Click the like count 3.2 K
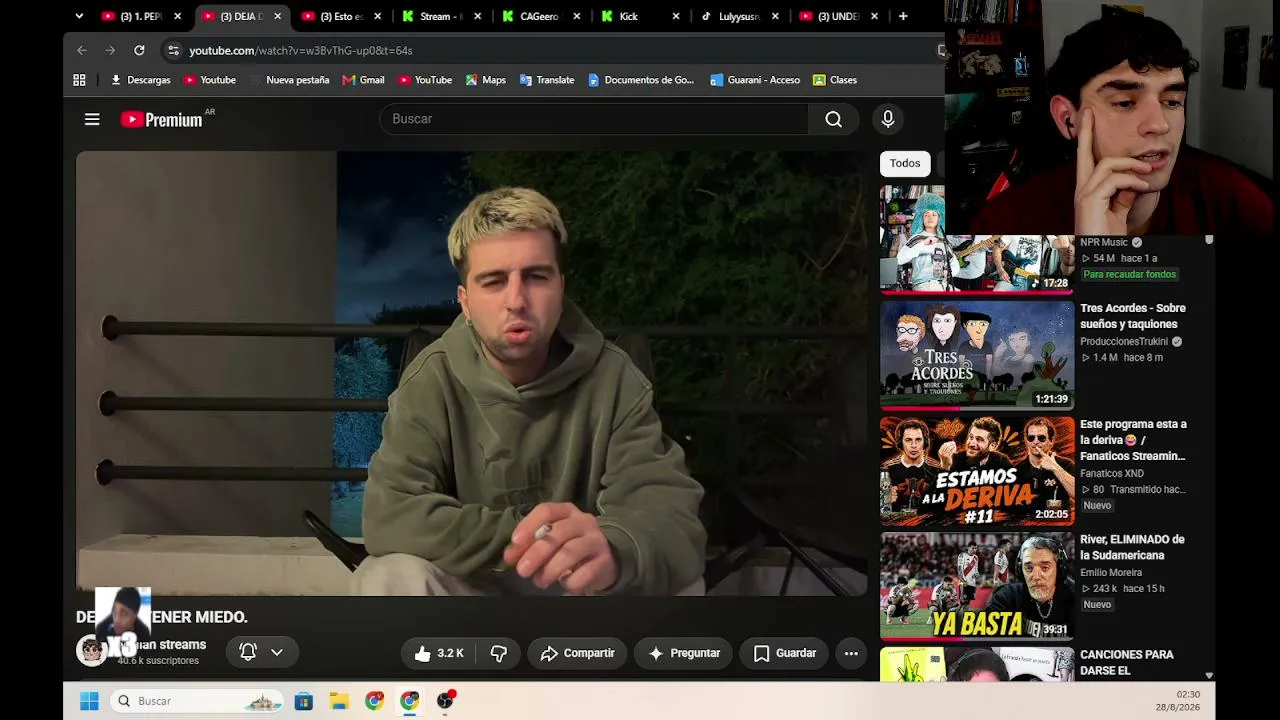This screenshot has height=720, width=1280. (450, 653)
